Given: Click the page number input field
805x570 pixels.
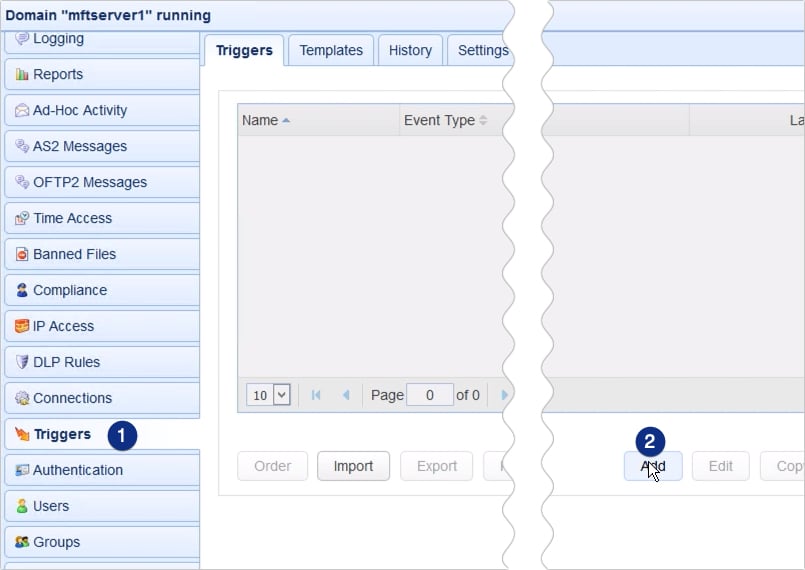Looking at the screenshot, I should (430, 395).
